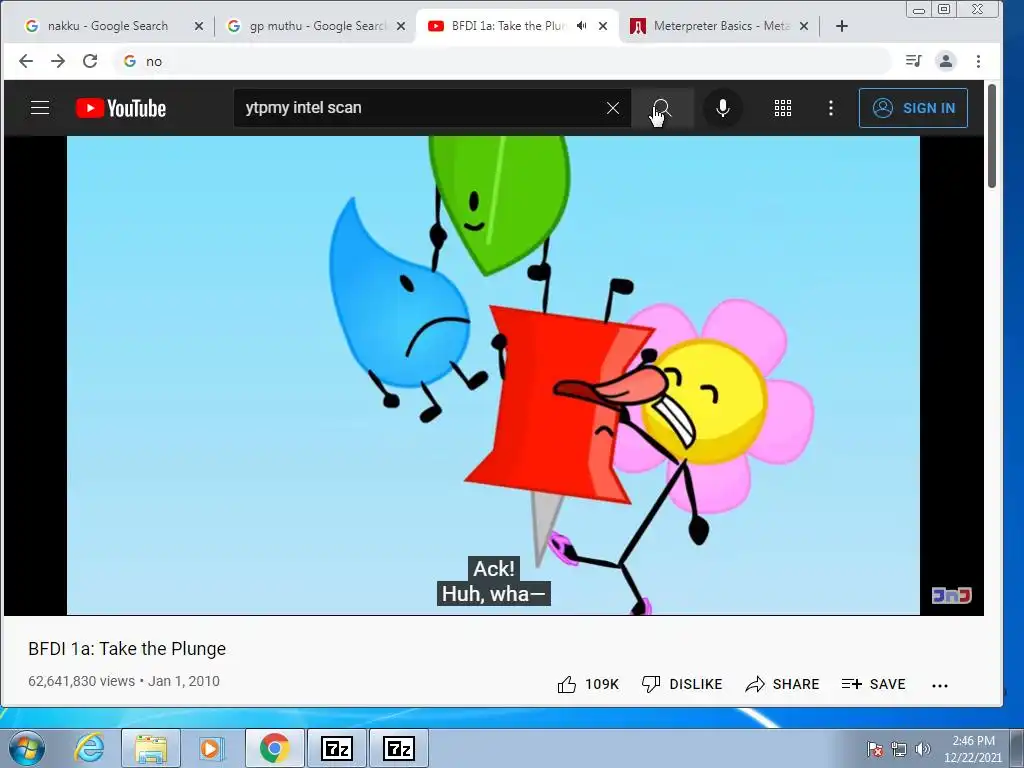Viewport: 1024px width, 768px height.
Task: Close the Meterpreter Basics tab
Action: [804, 26]
